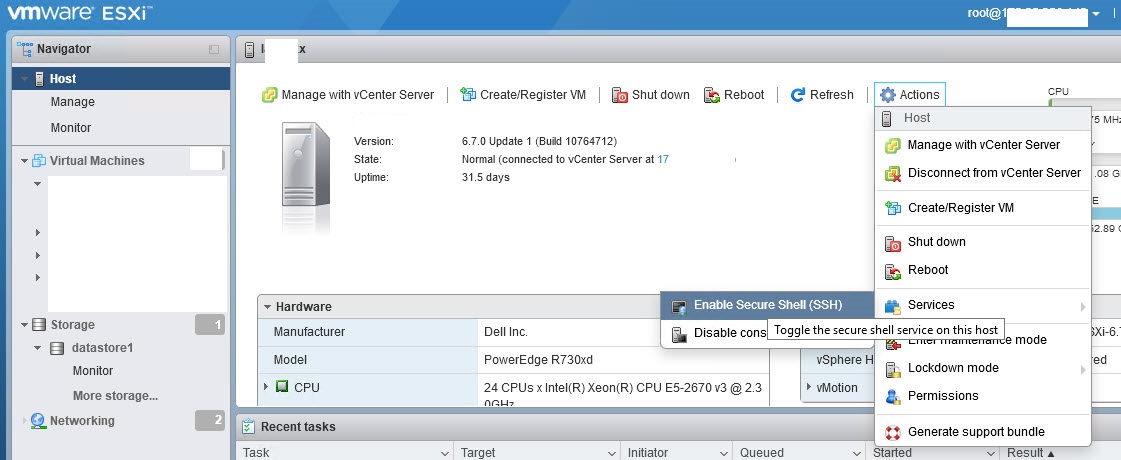Screen dimensions: 1121x460
Task: Click the Permissions icon in Actions menu
Action: coord(893,396)
